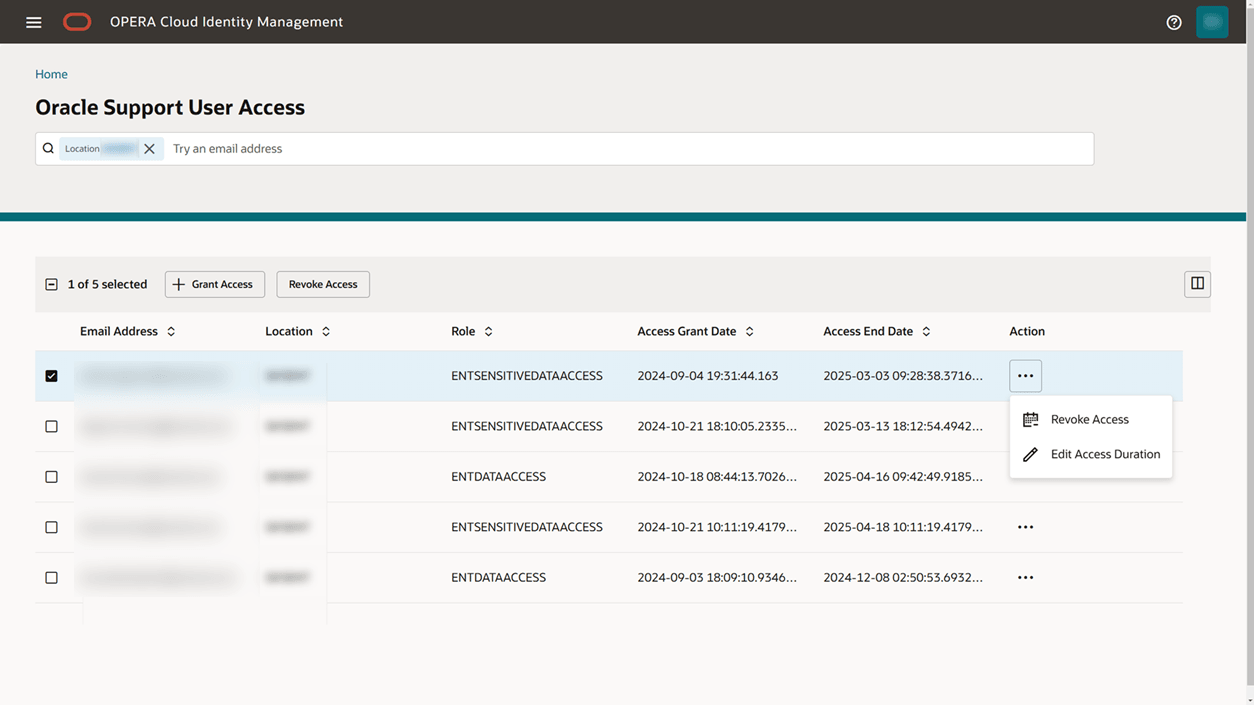The image size is (1254, 705).
Task: Select the 2025-03-03 09:28:38 end date cell
Action: click(x=903, y=376)
